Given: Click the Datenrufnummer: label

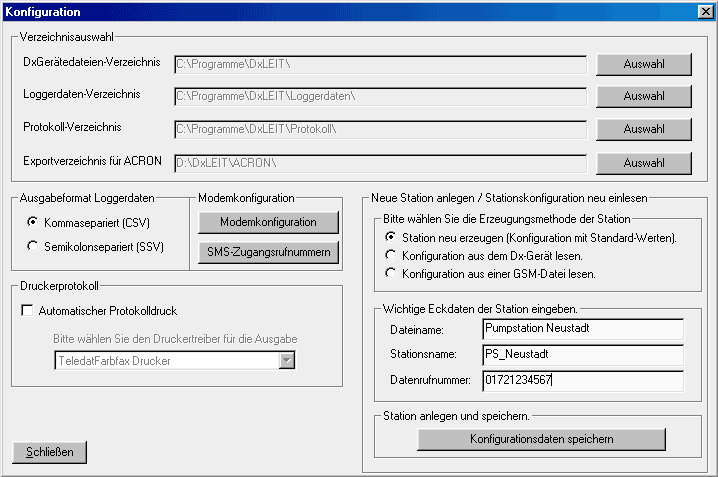Looking at the screenshot, I should tap(430, 380).
